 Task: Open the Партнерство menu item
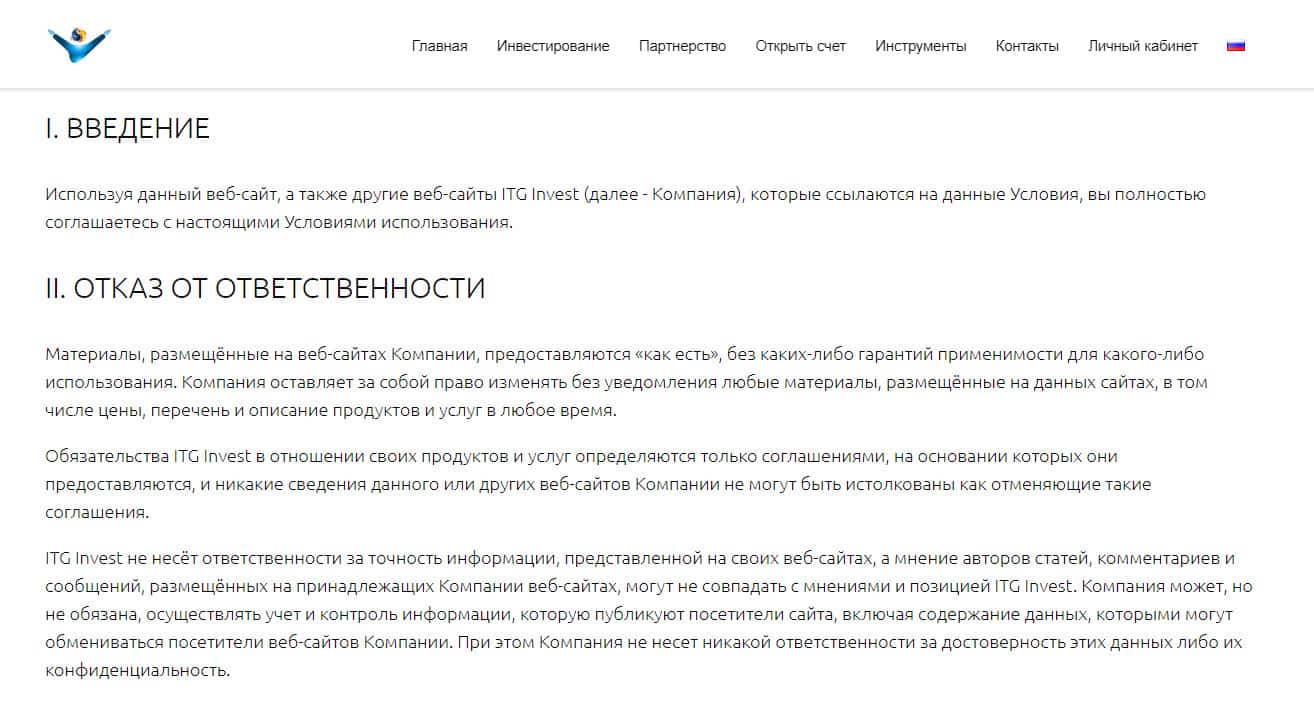click(682, 46)
